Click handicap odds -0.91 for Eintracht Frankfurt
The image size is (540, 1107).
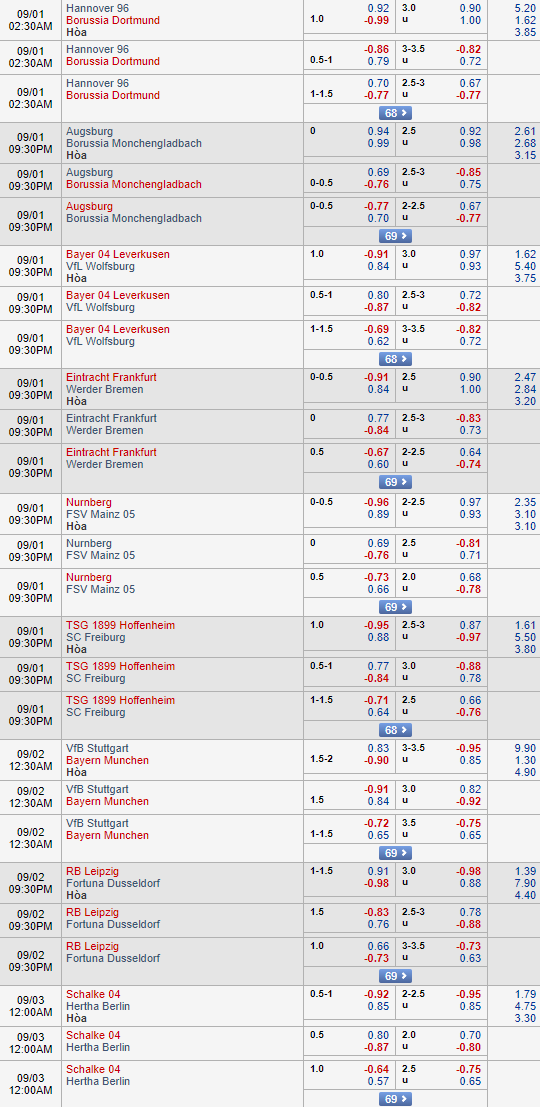pos(377,377)
